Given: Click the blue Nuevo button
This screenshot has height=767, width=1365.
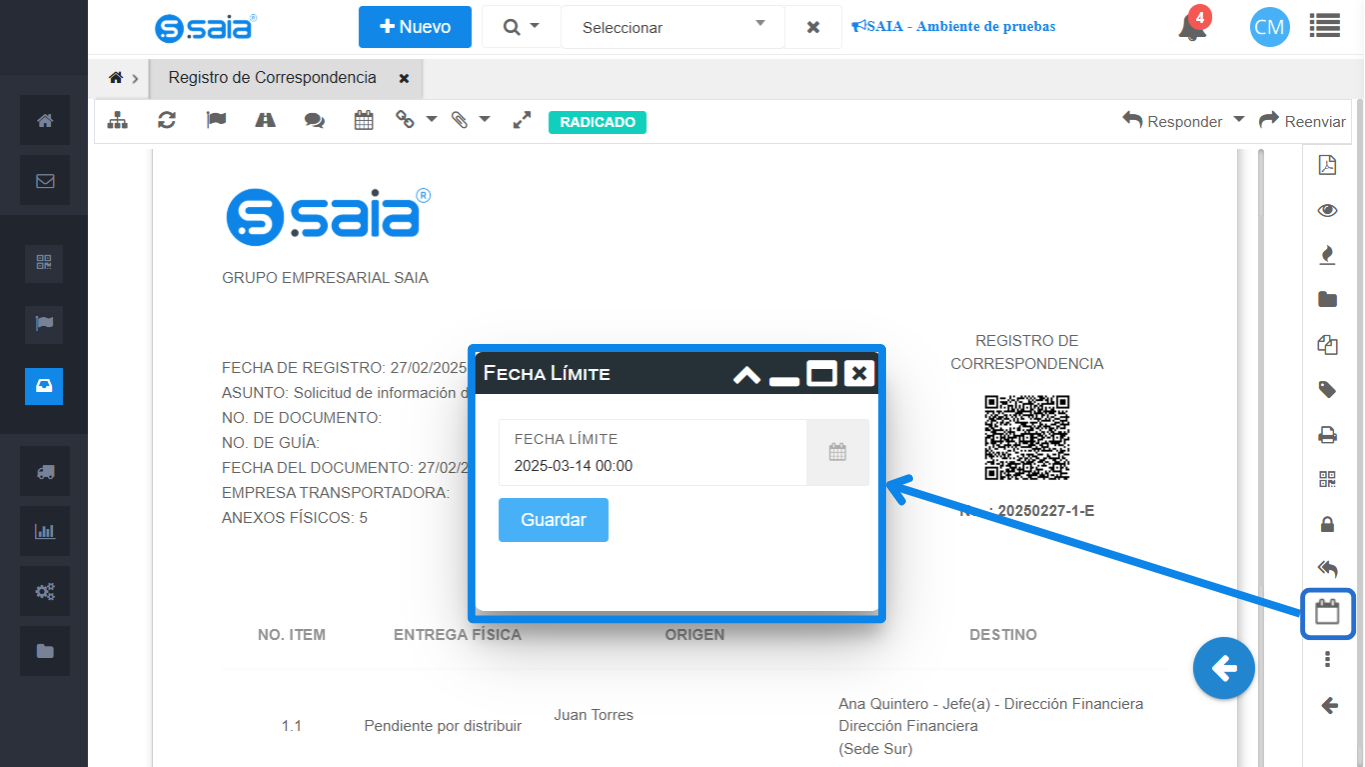Looking at the screenshot, I should [x=415, y=27].
